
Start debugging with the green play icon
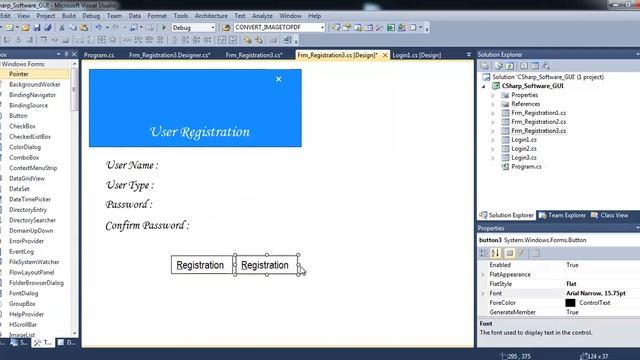tap(164, 28)
